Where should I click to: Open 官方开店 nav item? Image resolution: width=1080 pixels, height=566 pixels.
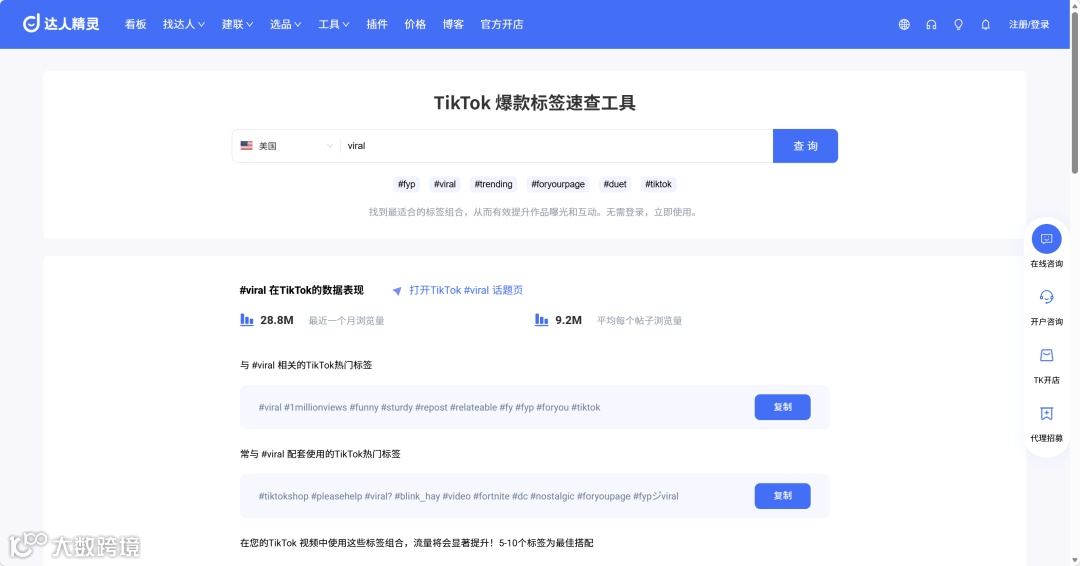pos(501,24)
